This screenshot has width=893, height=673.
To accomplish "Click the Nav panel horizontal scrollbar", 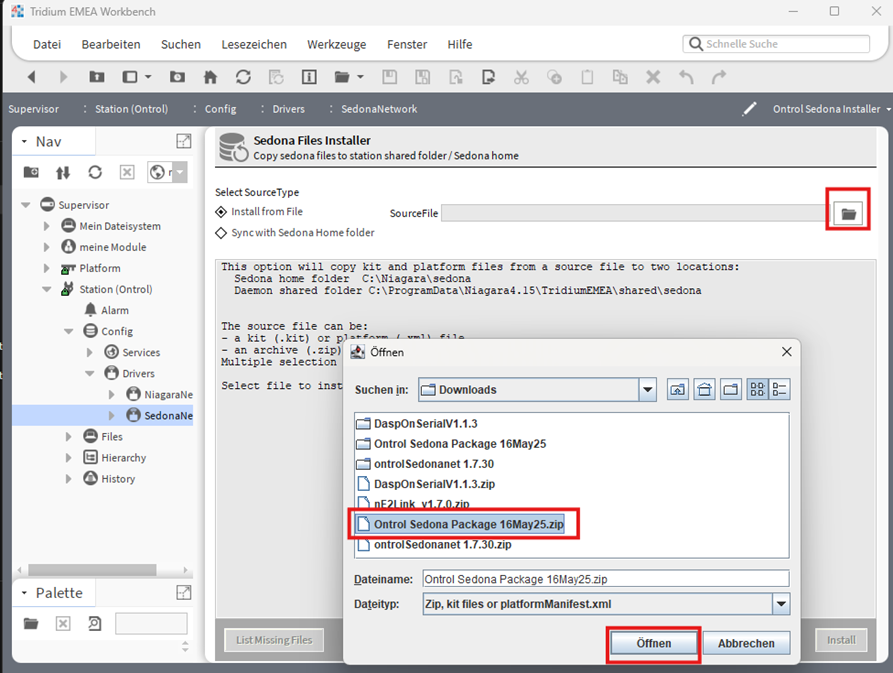I will tap(92, 569).
